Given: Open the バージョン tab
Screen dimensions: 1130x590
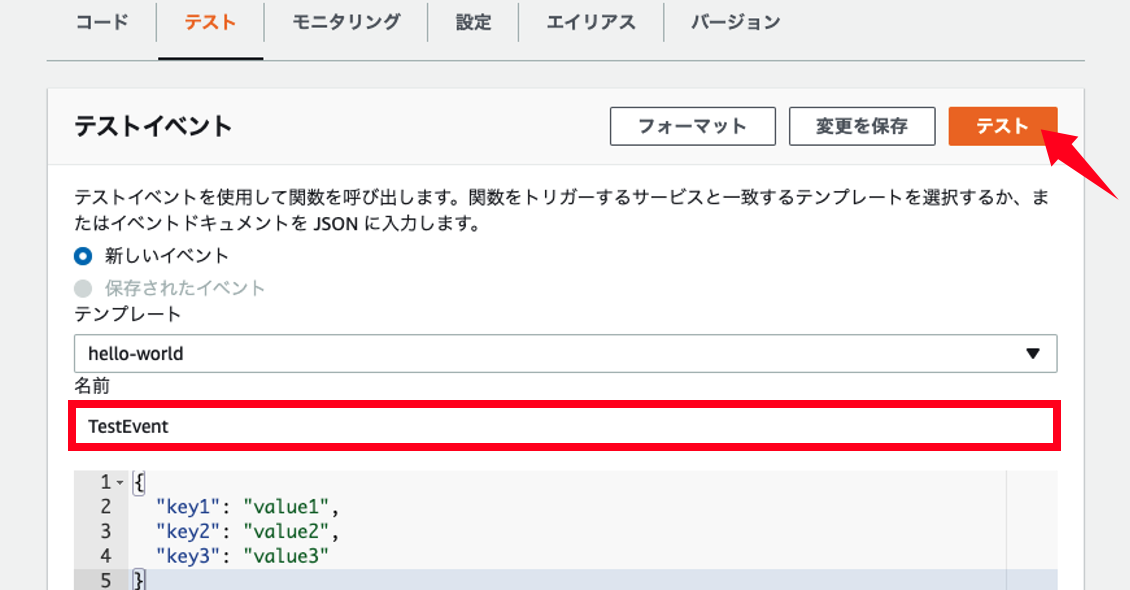Looking at the screenshot, I should coord(736,22).
